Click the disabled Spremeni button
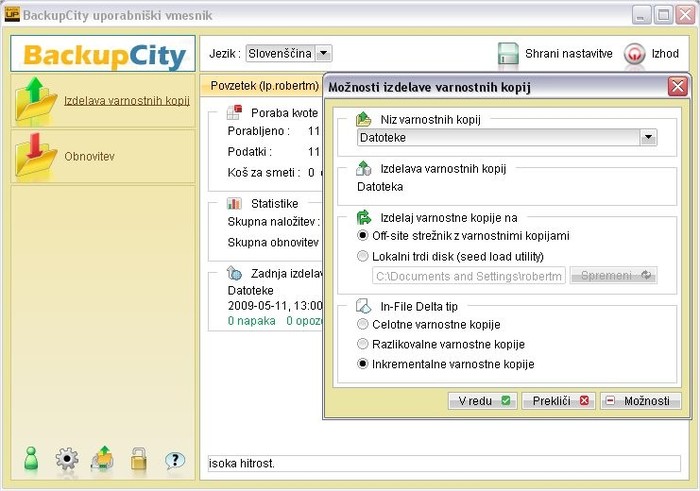Viewport: 700px width, 491px height. click(613, 275)
